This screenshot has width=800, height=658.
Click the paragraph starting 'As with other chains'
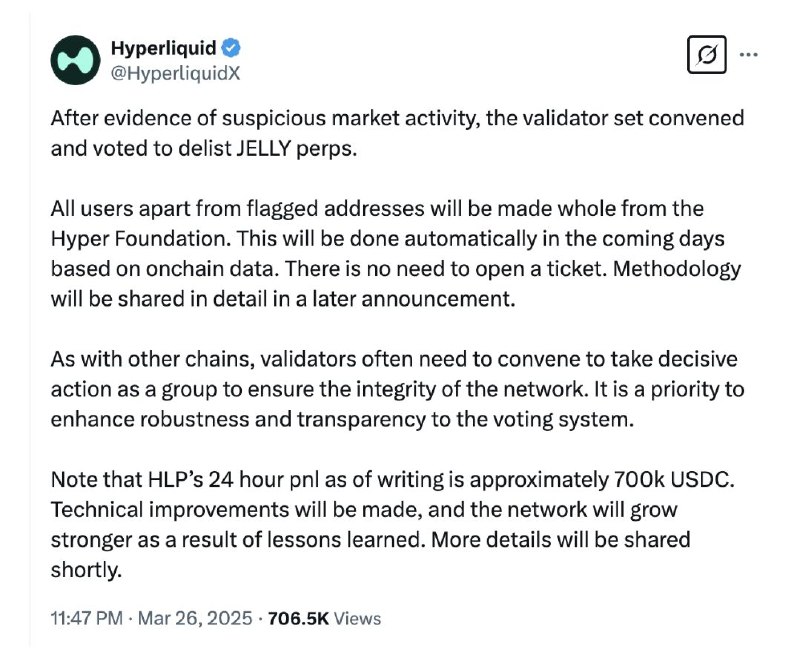tap(397, 389)
